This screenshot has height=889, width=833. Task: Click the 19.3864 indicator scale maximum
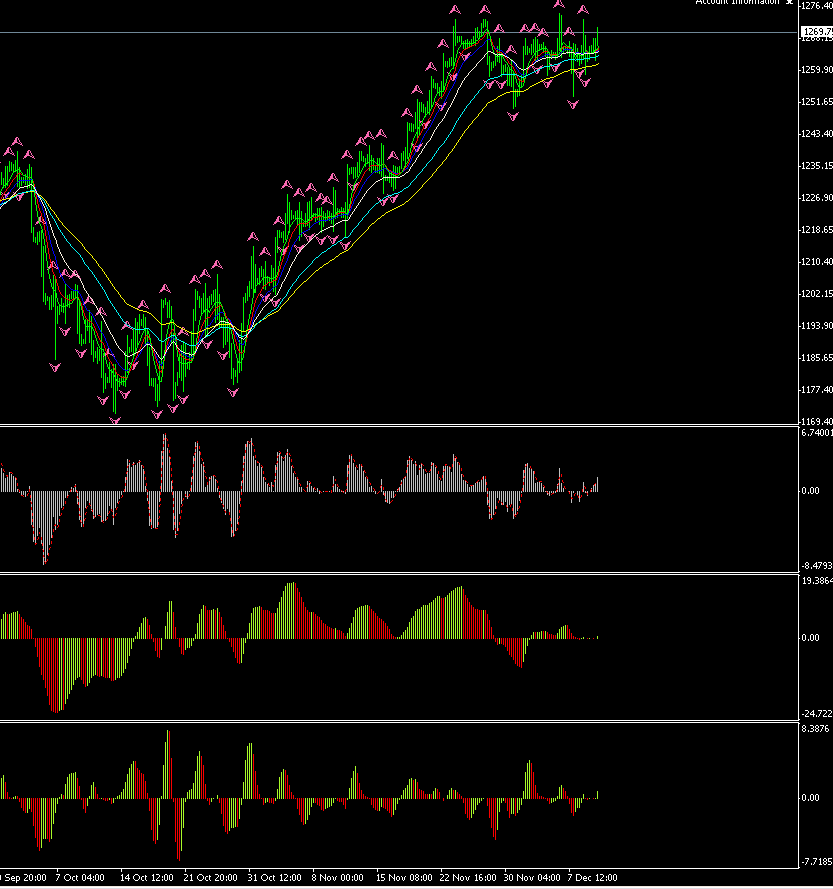pyautogui.click(x=817, y=581)
